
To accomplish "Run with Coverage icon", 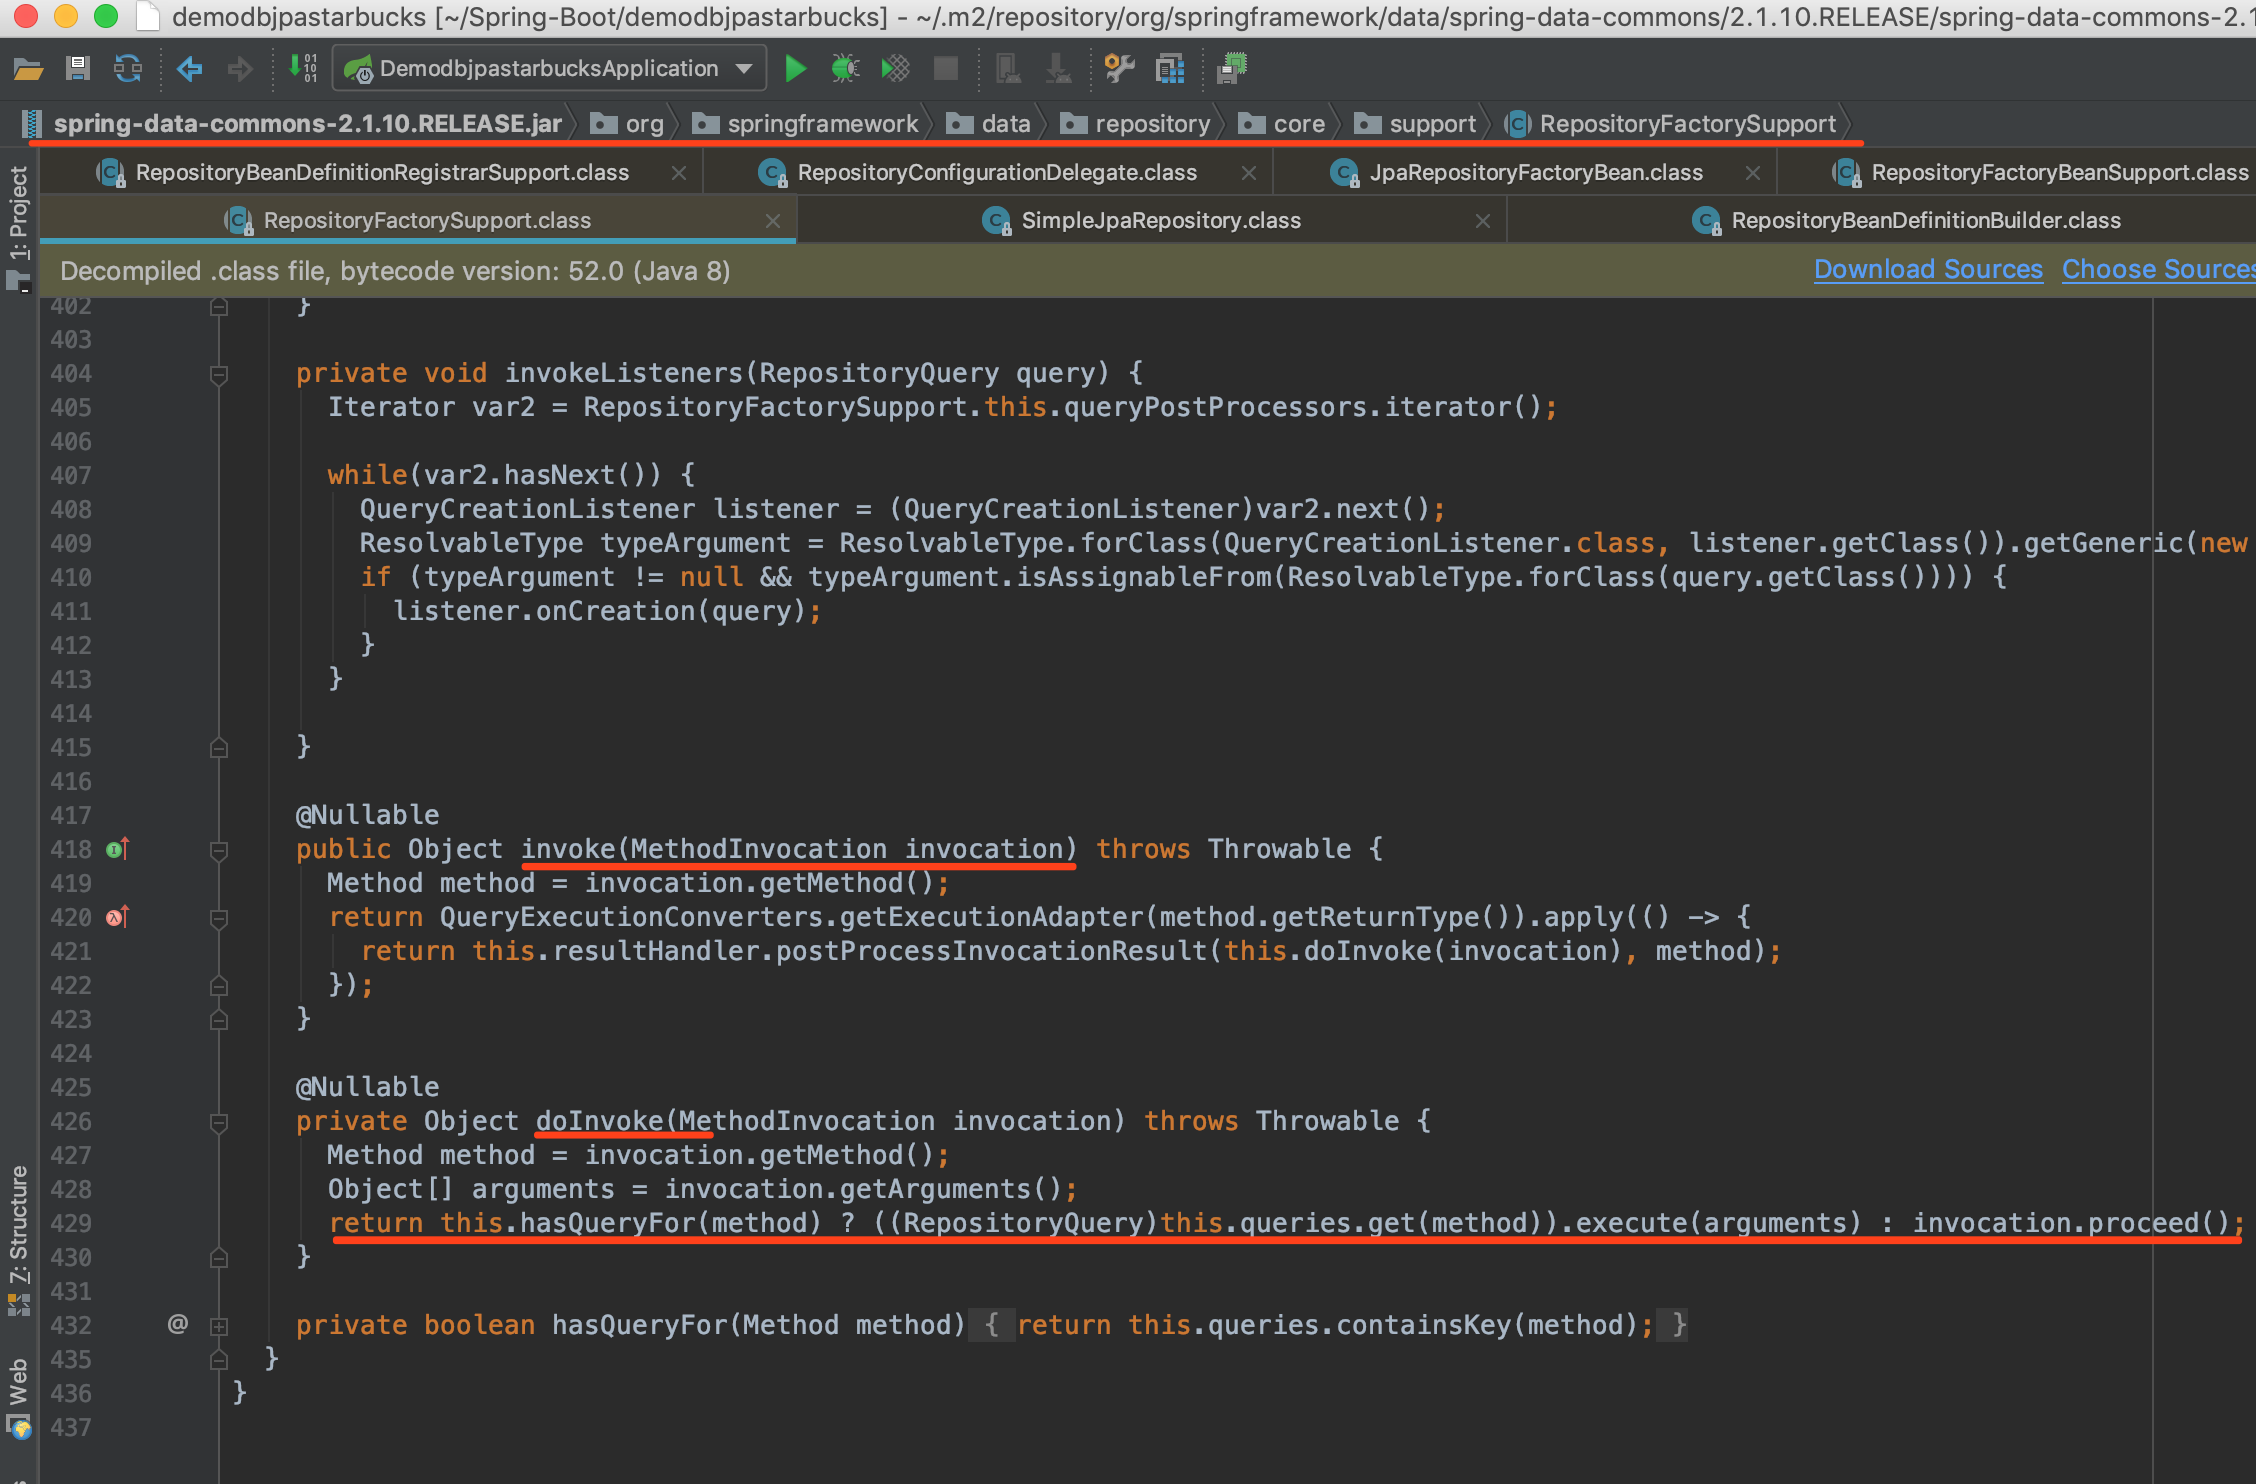I will 895,68.
